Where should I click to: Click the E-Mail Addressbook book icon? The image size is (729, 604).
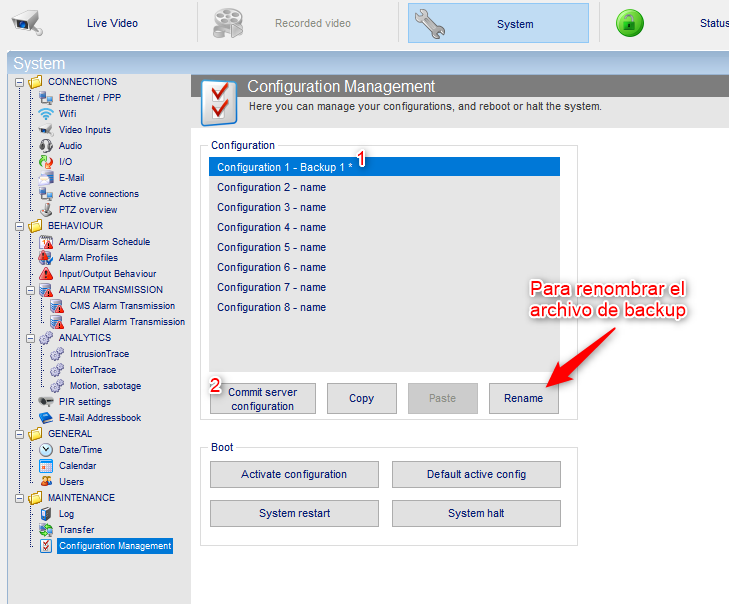coord(46,418)
